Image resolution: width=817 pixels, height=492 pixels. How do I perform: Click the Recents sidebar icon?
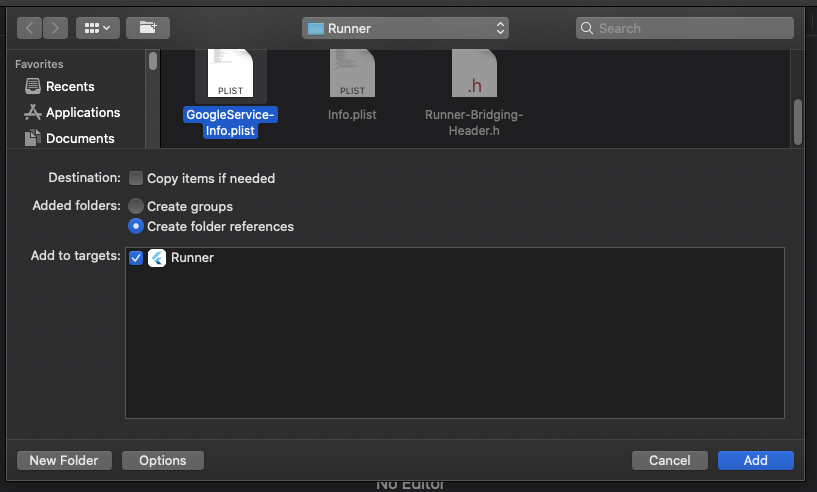pos(33,86)
